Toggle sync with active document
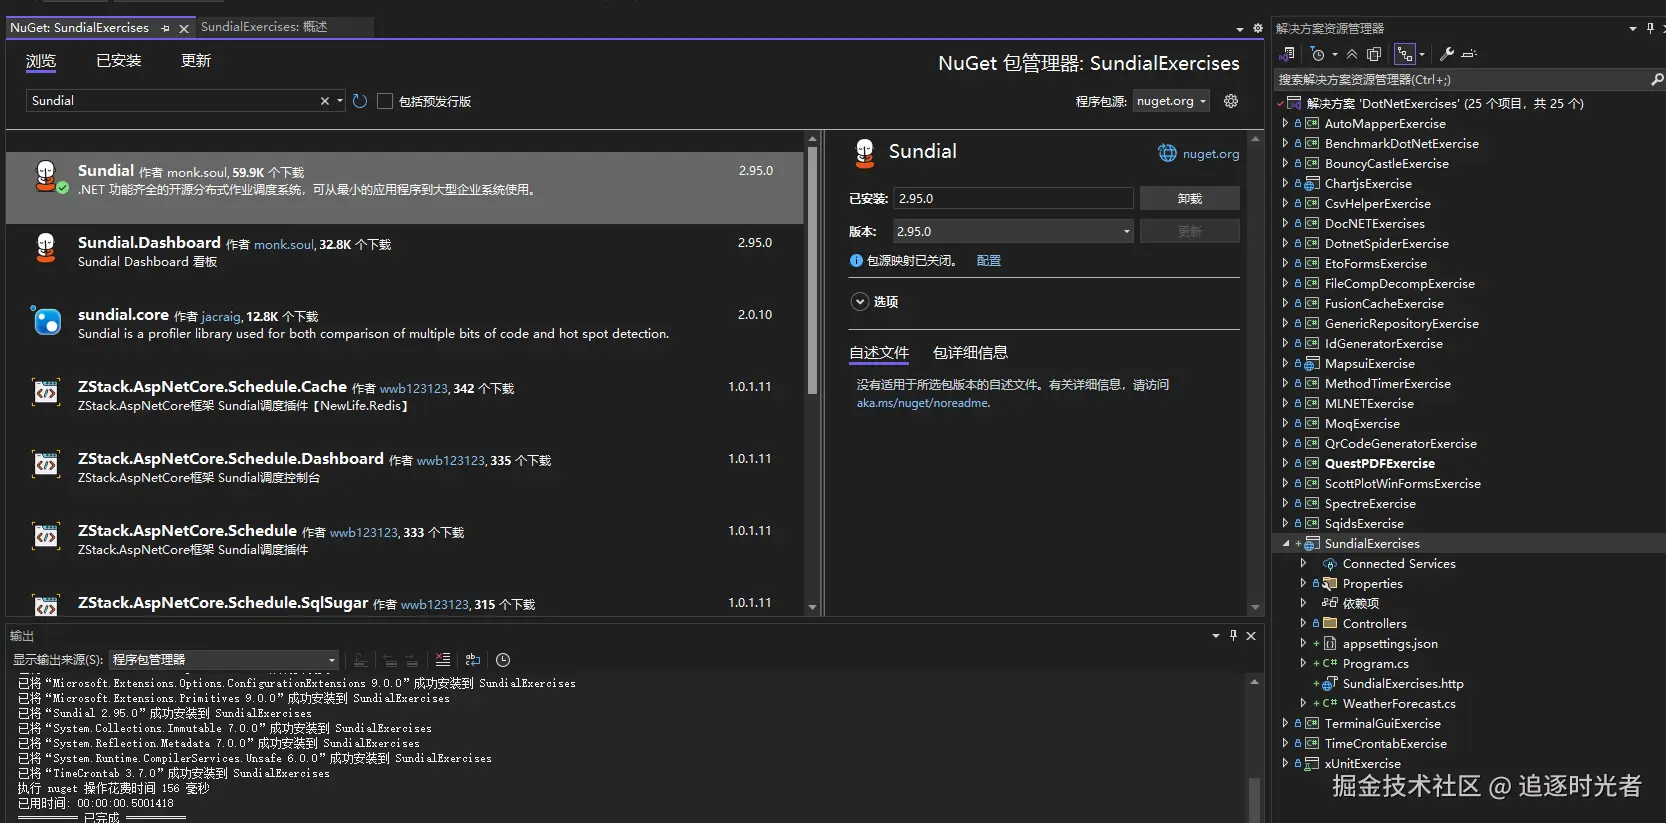The height and width of the screenshot is (823, 1666). click(1404, 54)
